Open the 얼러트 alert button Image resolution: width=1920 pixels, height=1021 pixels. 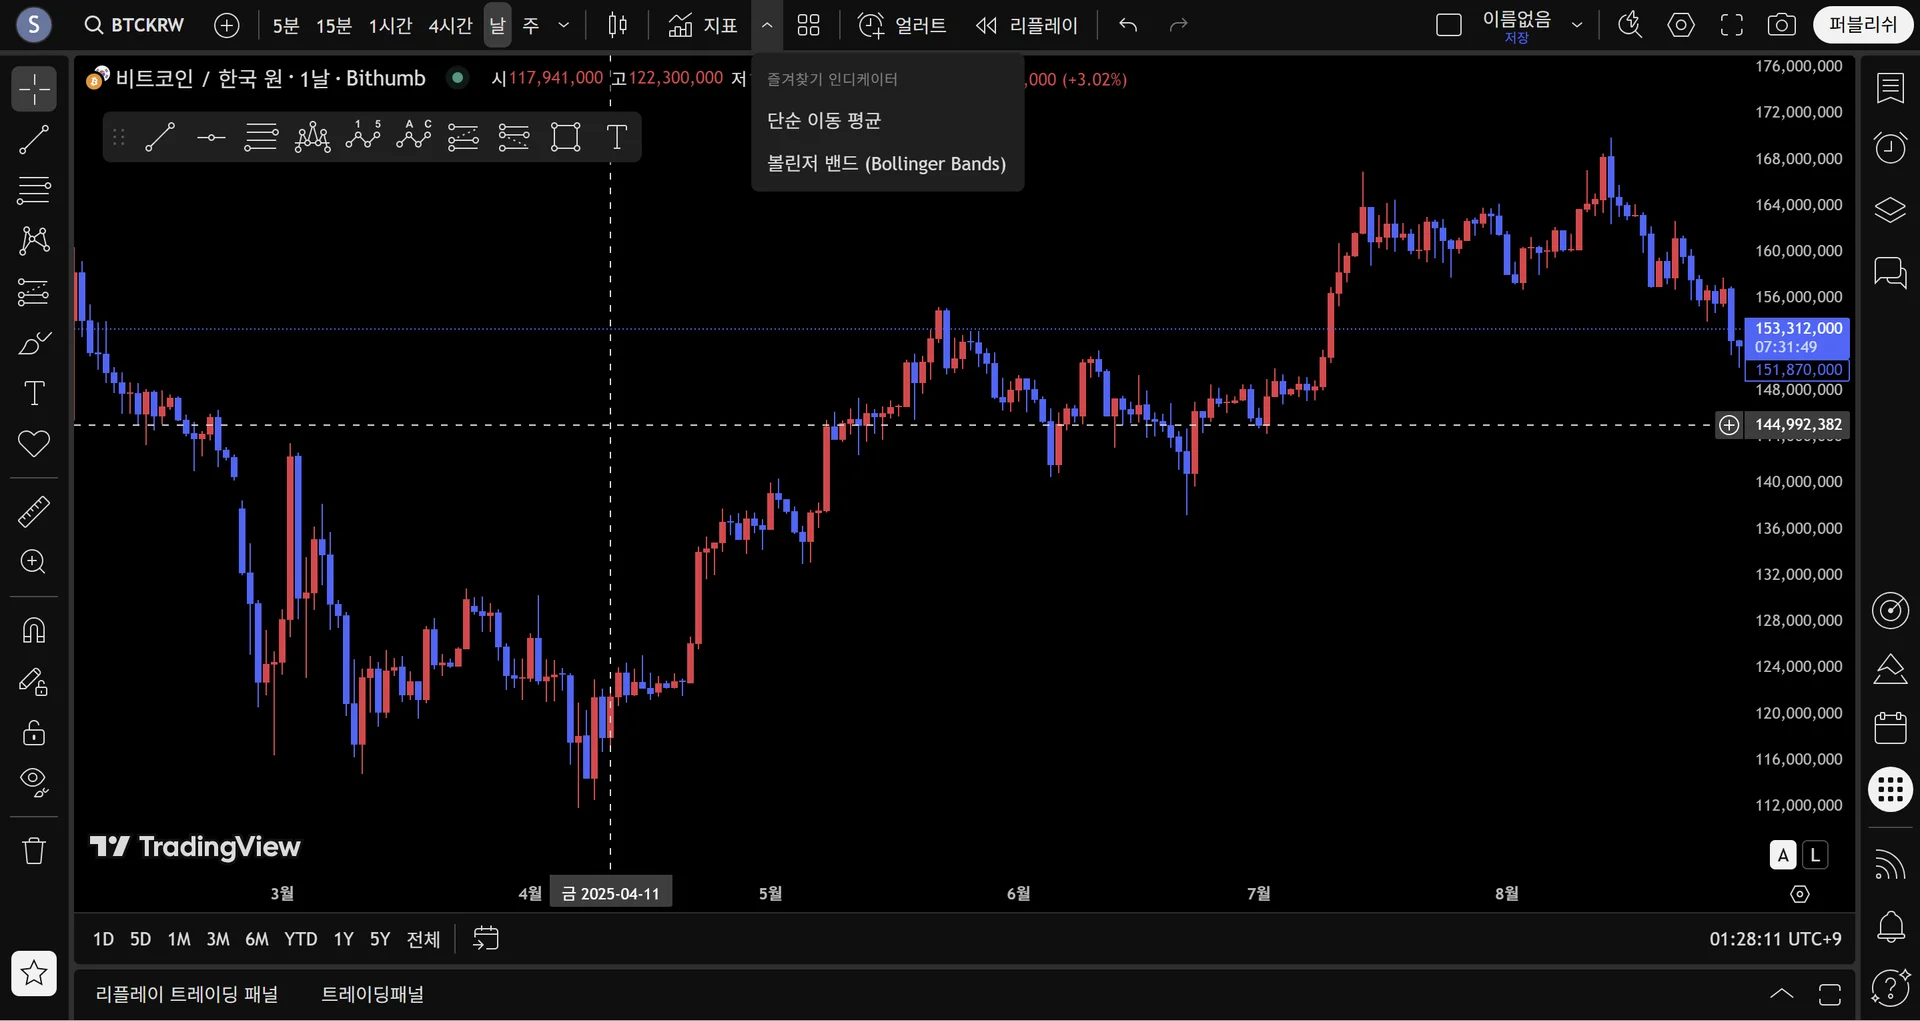point(902,25)
